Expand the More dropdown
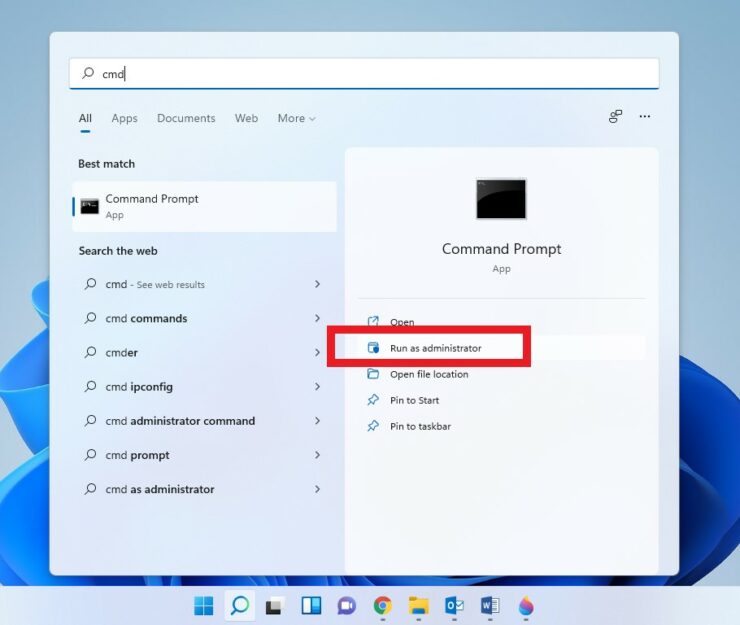740x625 pixels. click(296, 118)
